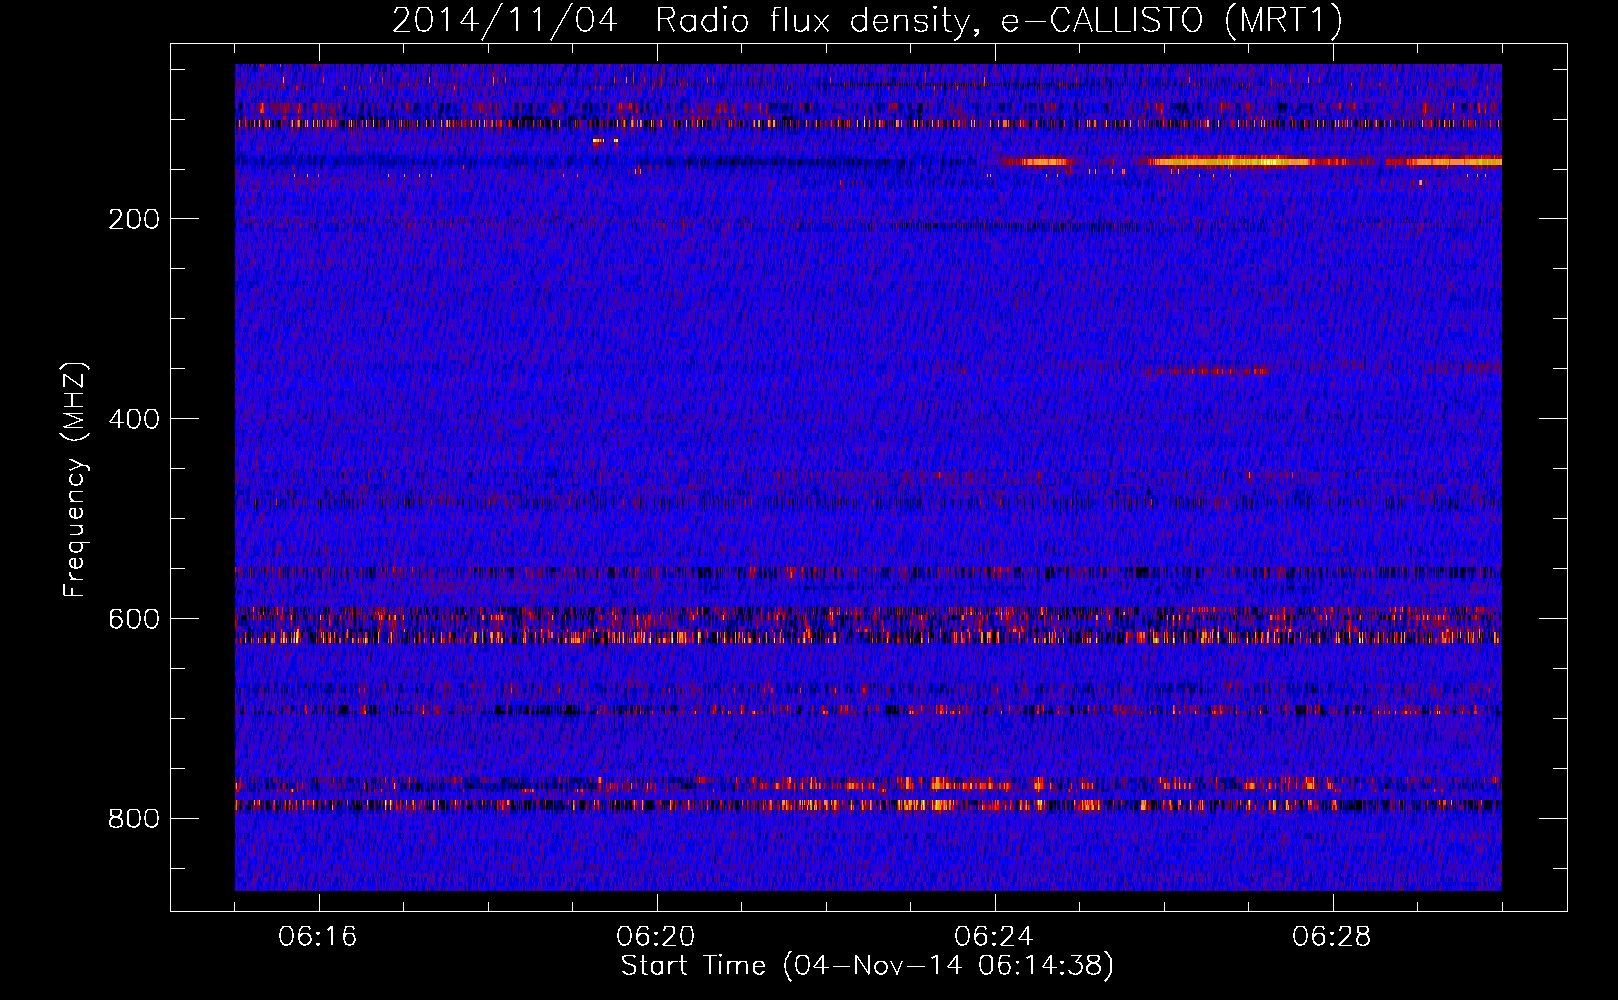
Task: Click the 400 frequency tick label
Action: pyautogui.click(x=134, y=419)
